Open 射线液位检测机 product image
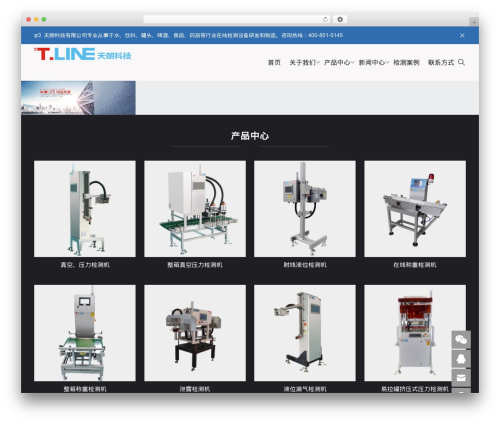 pyautogui.click(x=305, y=209)
